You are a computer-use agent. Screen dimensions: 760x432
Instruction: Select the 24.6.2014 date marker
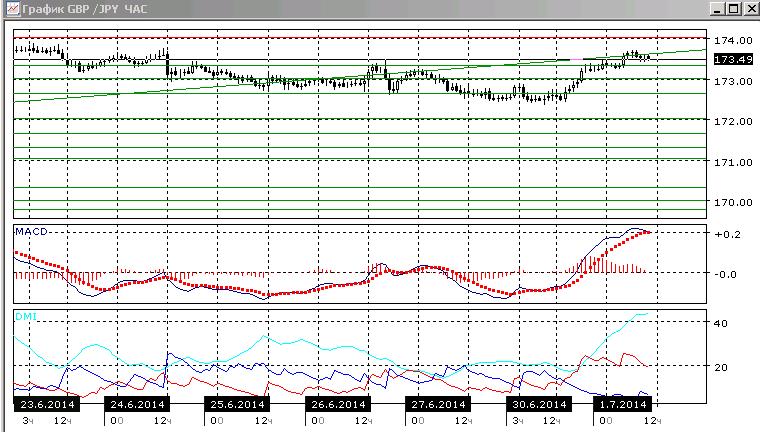point(137,404)
